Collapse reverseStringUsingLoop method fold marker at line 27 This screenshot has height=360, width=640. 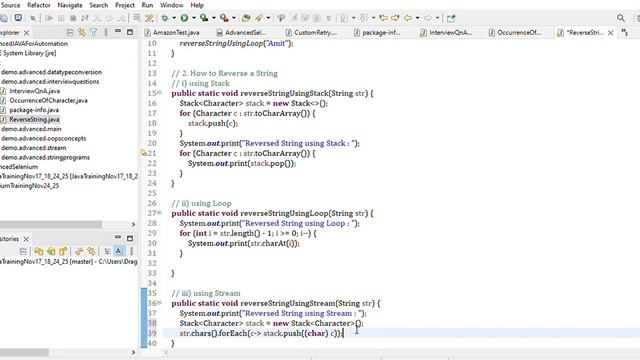coord(160,213)
